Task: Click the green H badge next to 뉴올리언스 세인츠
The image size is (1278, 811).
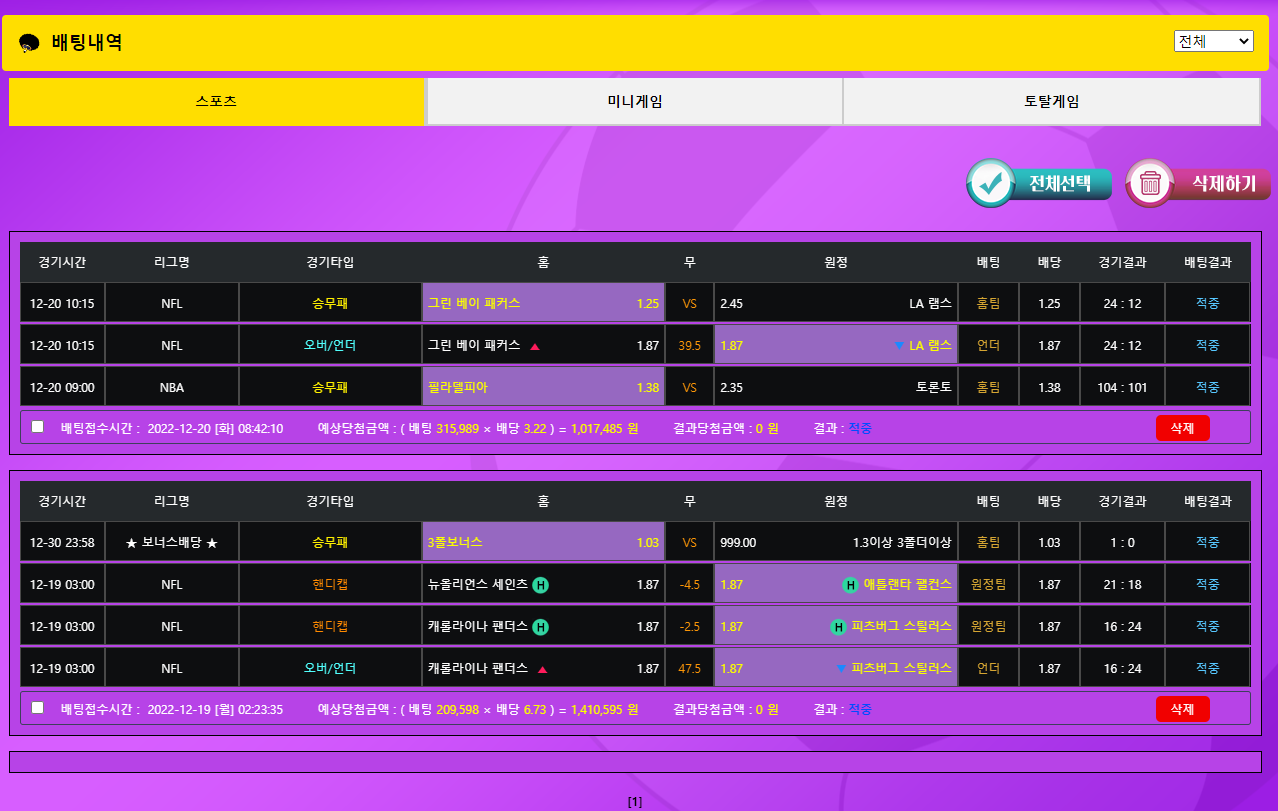Action: [540, 585]
